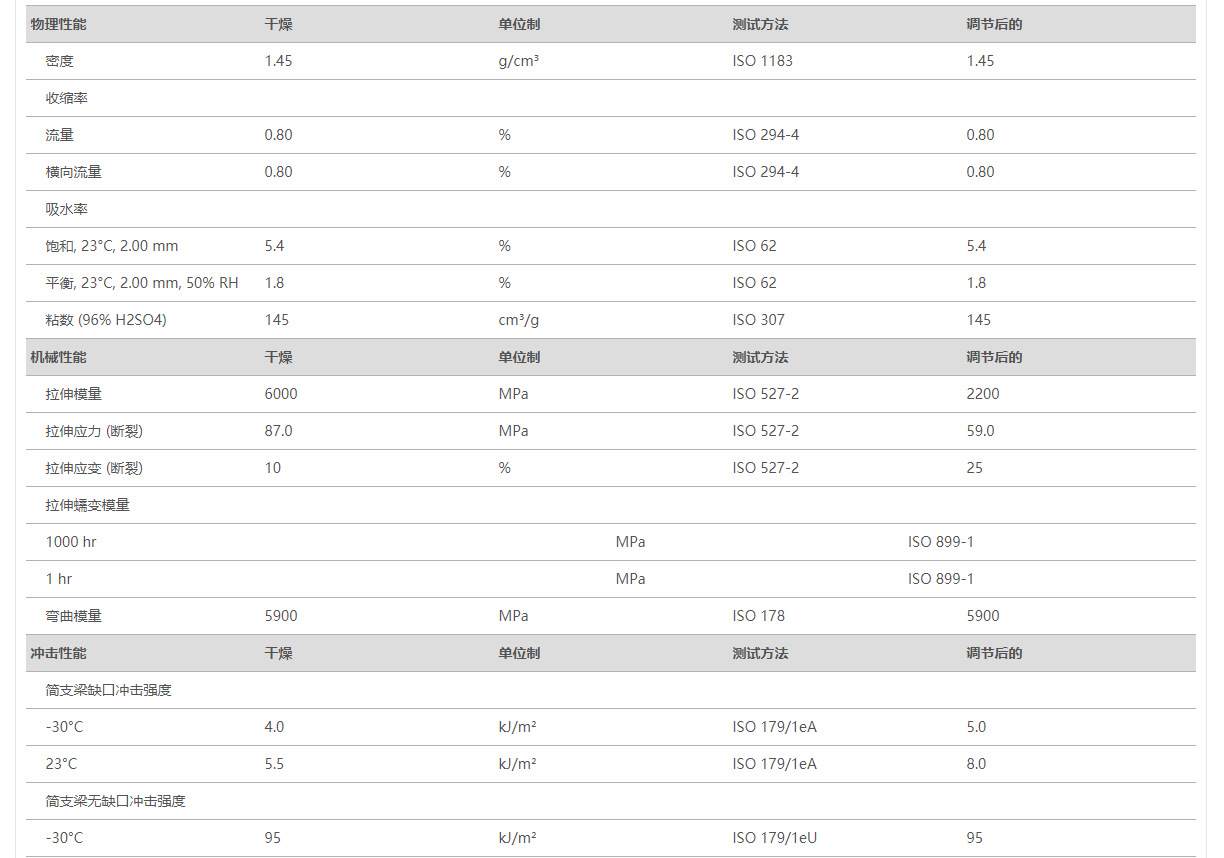Click the 粘数 (96% H2SO4) label
The image size is (1224, 858).
[106, 320]
